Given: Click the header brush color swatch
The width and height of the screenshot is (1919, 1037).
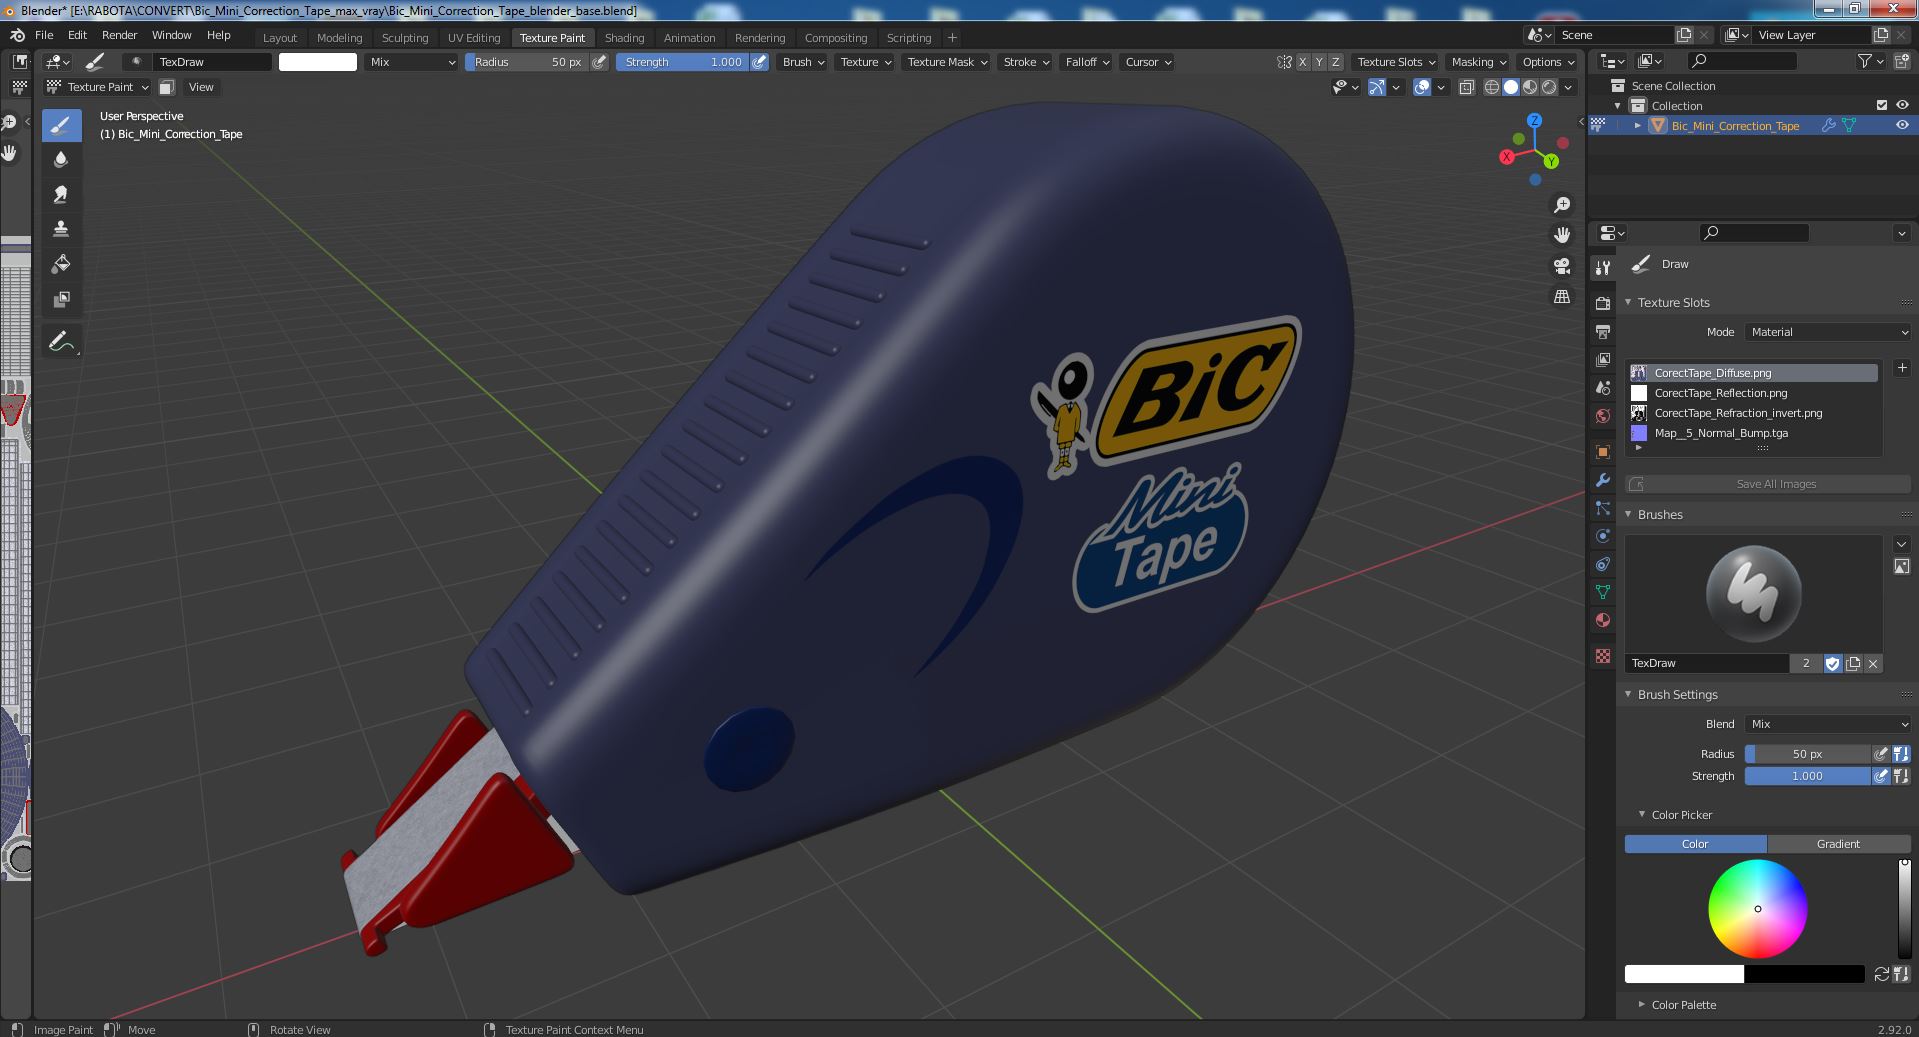Looking at the screenshot, I should click(317, 62).
